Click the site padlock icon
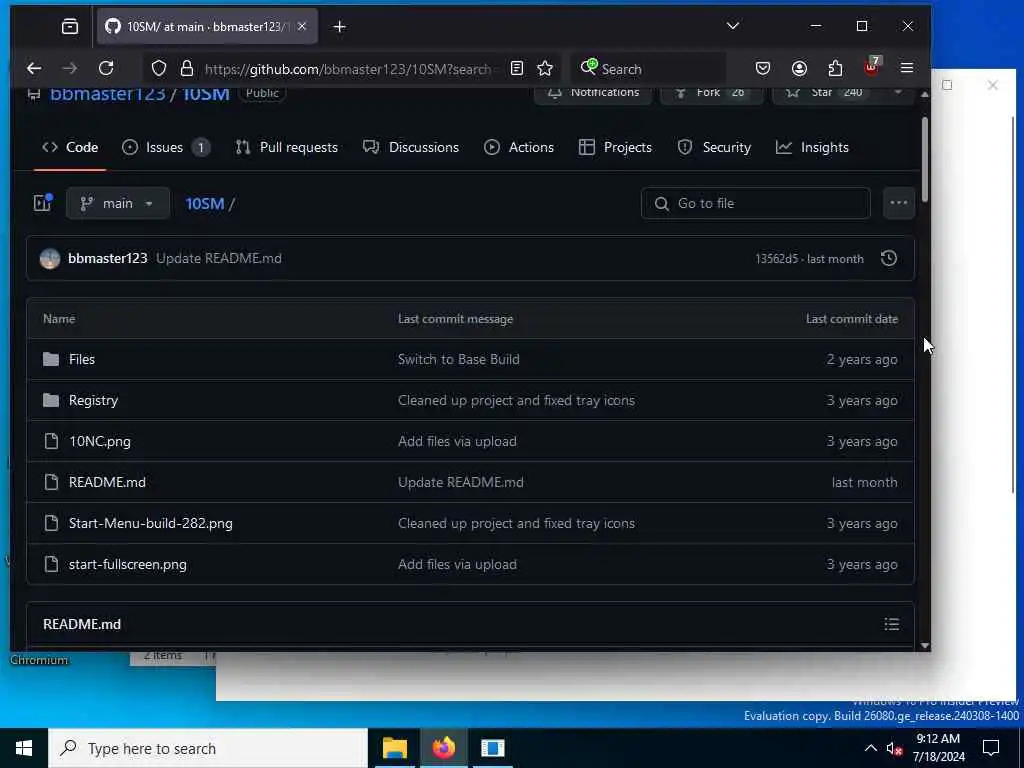Viewport: 1024px width, 768px height. pos(187,69)
